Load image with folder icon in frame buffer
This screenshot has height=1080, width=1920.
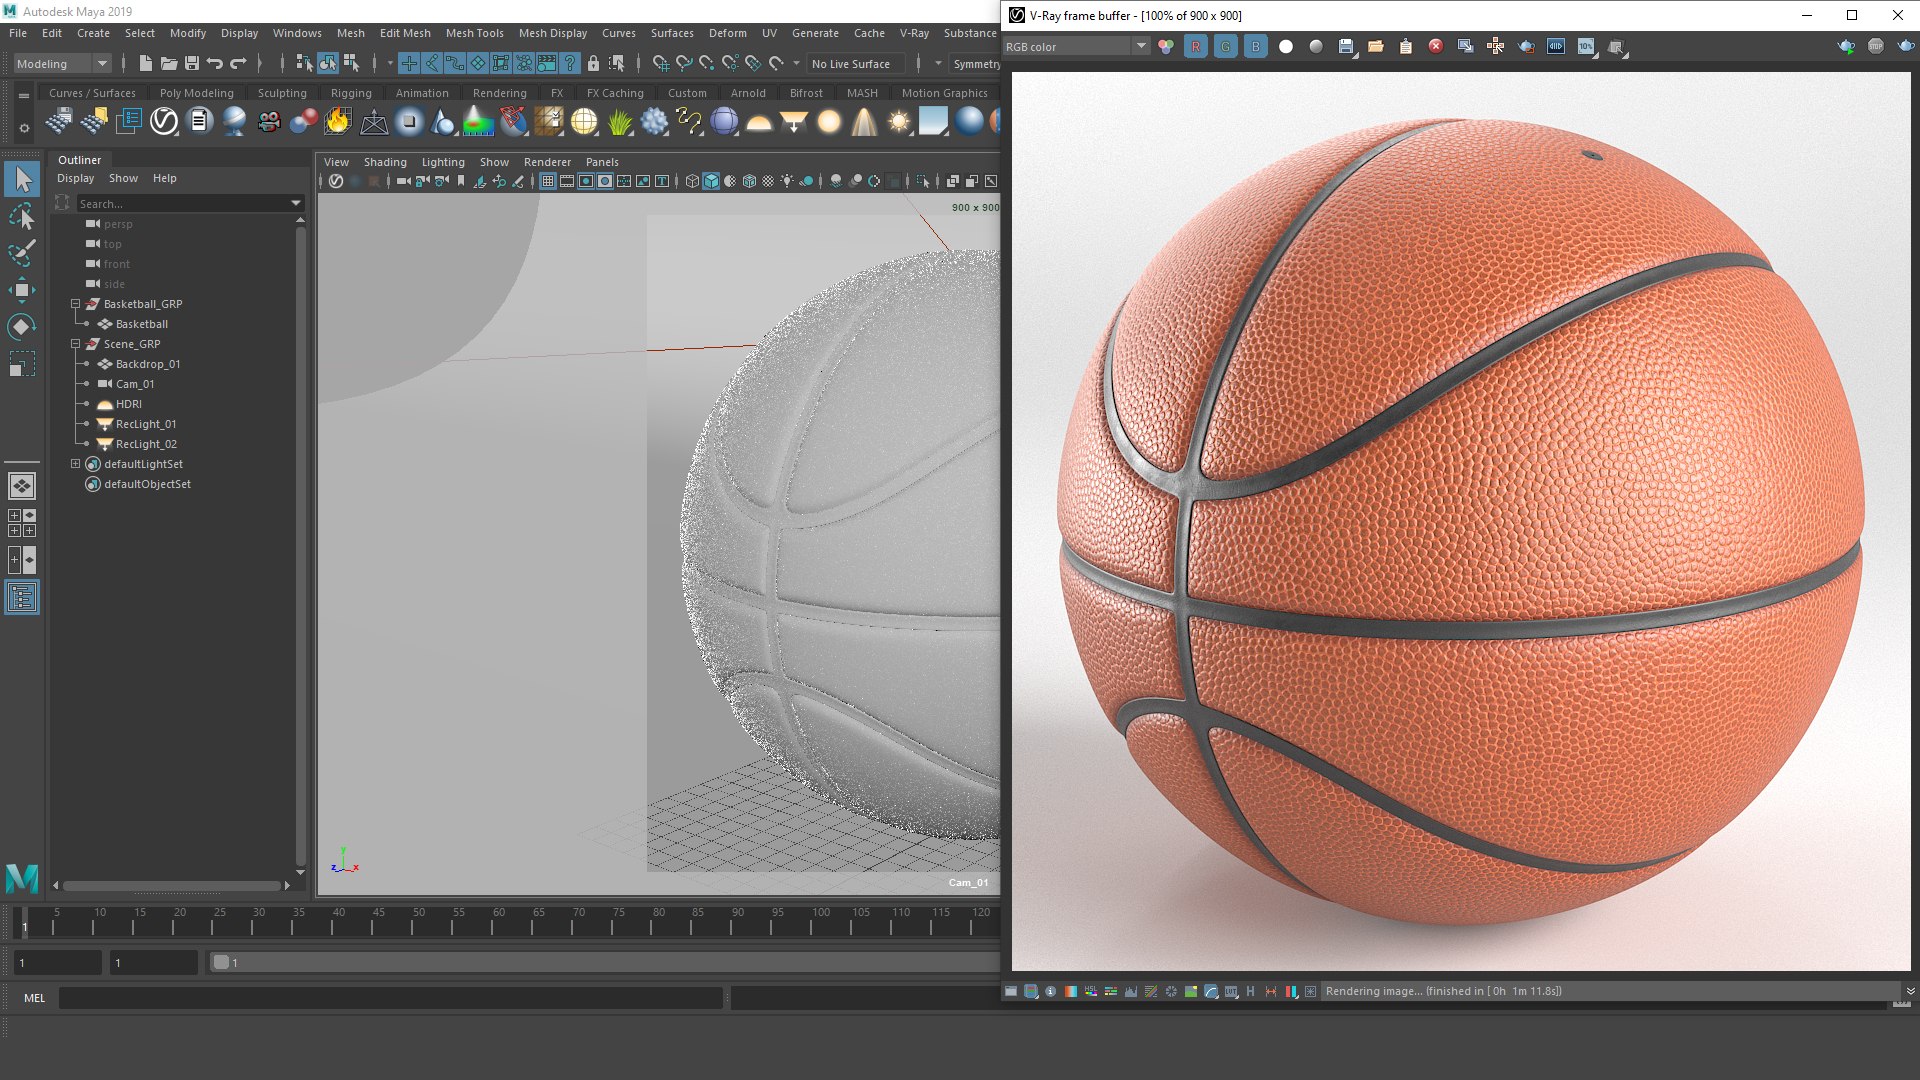tap(1376, 46)
